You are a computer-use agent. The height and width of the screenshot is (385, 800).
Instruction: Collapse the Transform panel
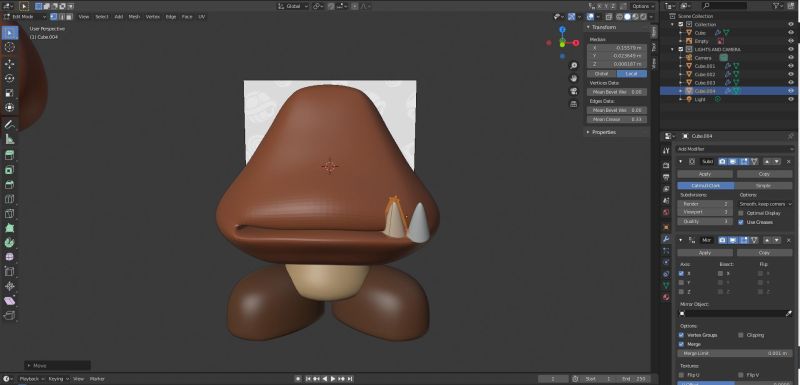click(588, 27)
